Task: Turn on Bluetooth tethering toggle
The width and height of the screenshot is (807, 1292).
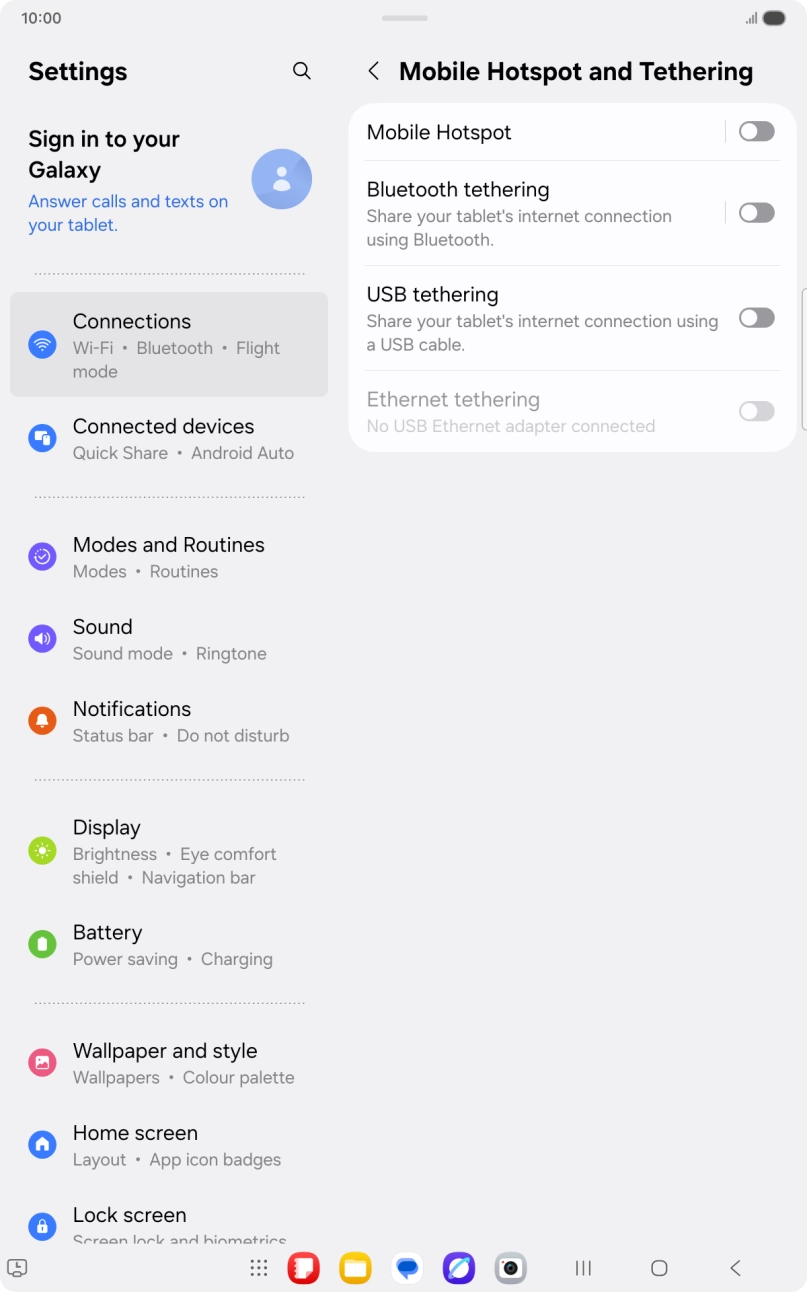Action: pyautogui.click(x=756, y=213)
